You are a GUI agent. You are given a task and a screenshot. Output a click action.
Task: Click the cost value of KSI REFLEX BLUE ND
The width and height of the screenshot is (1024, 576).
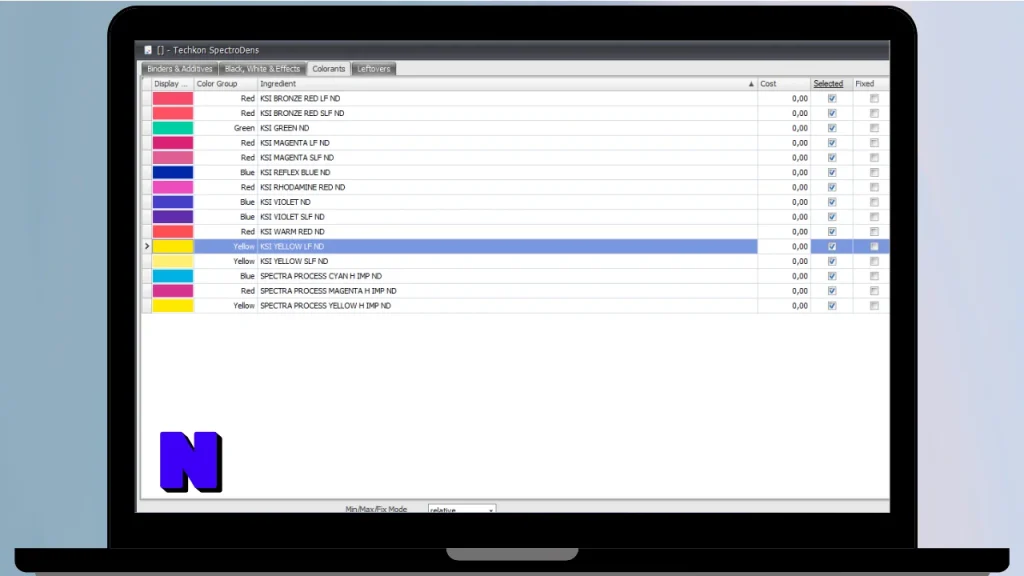799,172
